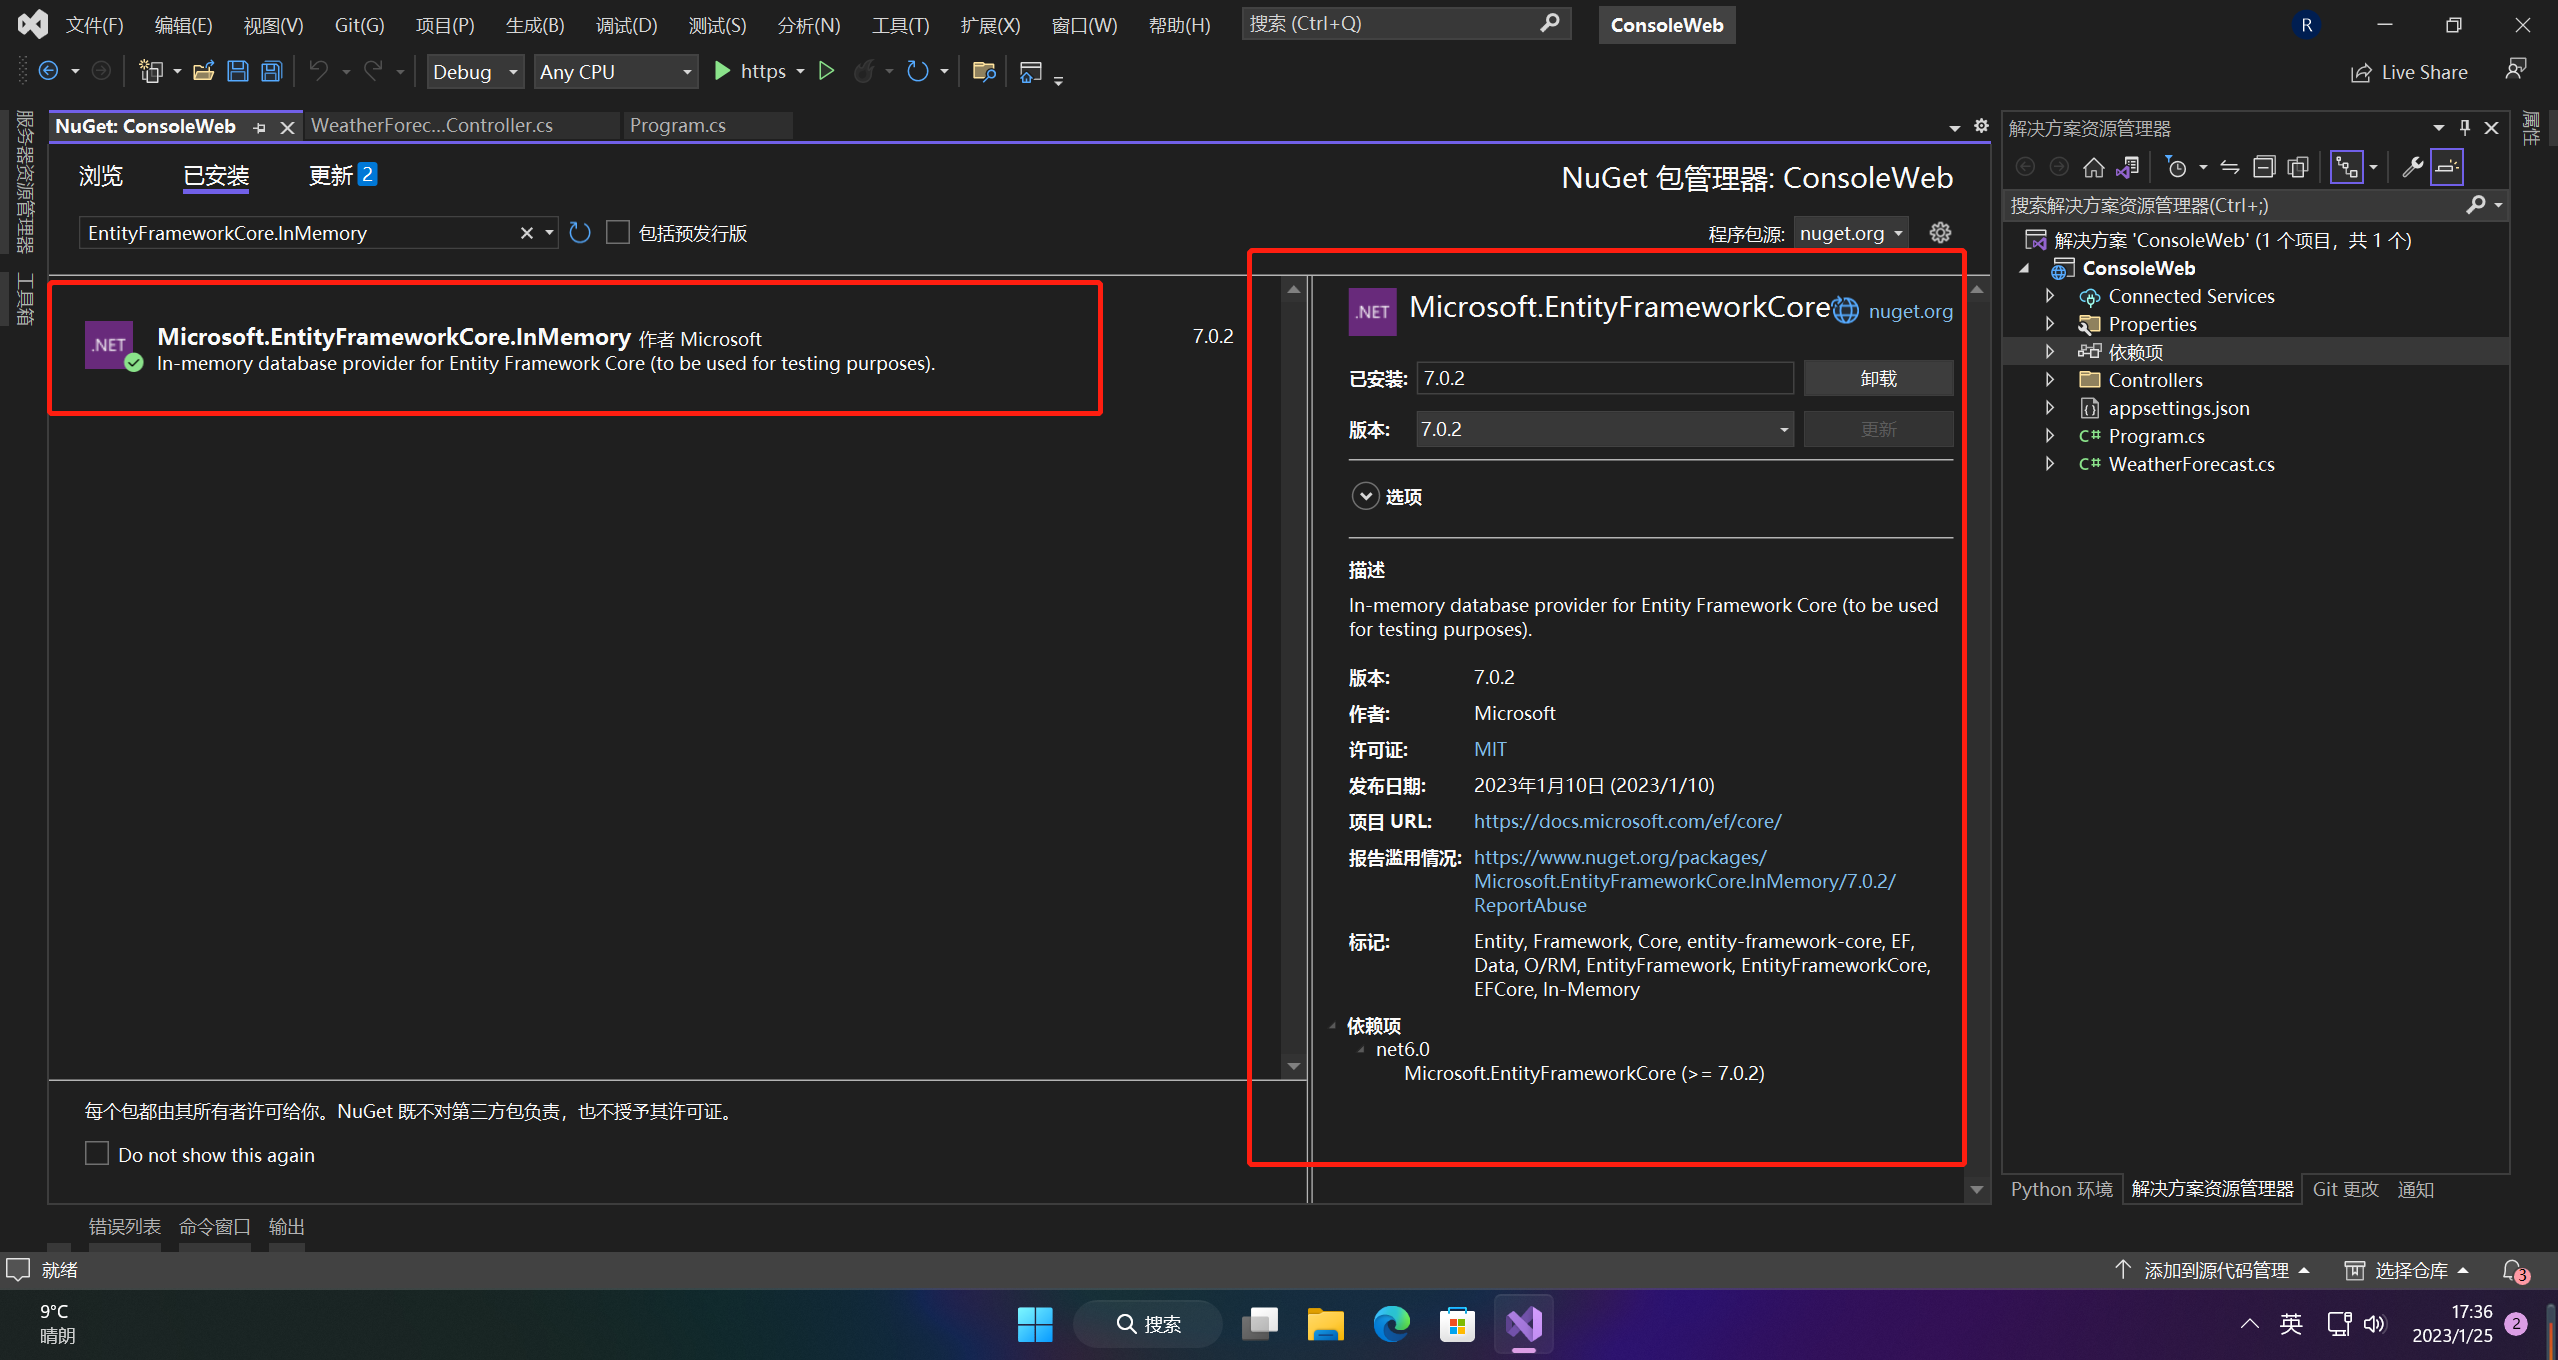Collapse all in Solution Explorer

pyautogui.click(x=2264, y=167)
